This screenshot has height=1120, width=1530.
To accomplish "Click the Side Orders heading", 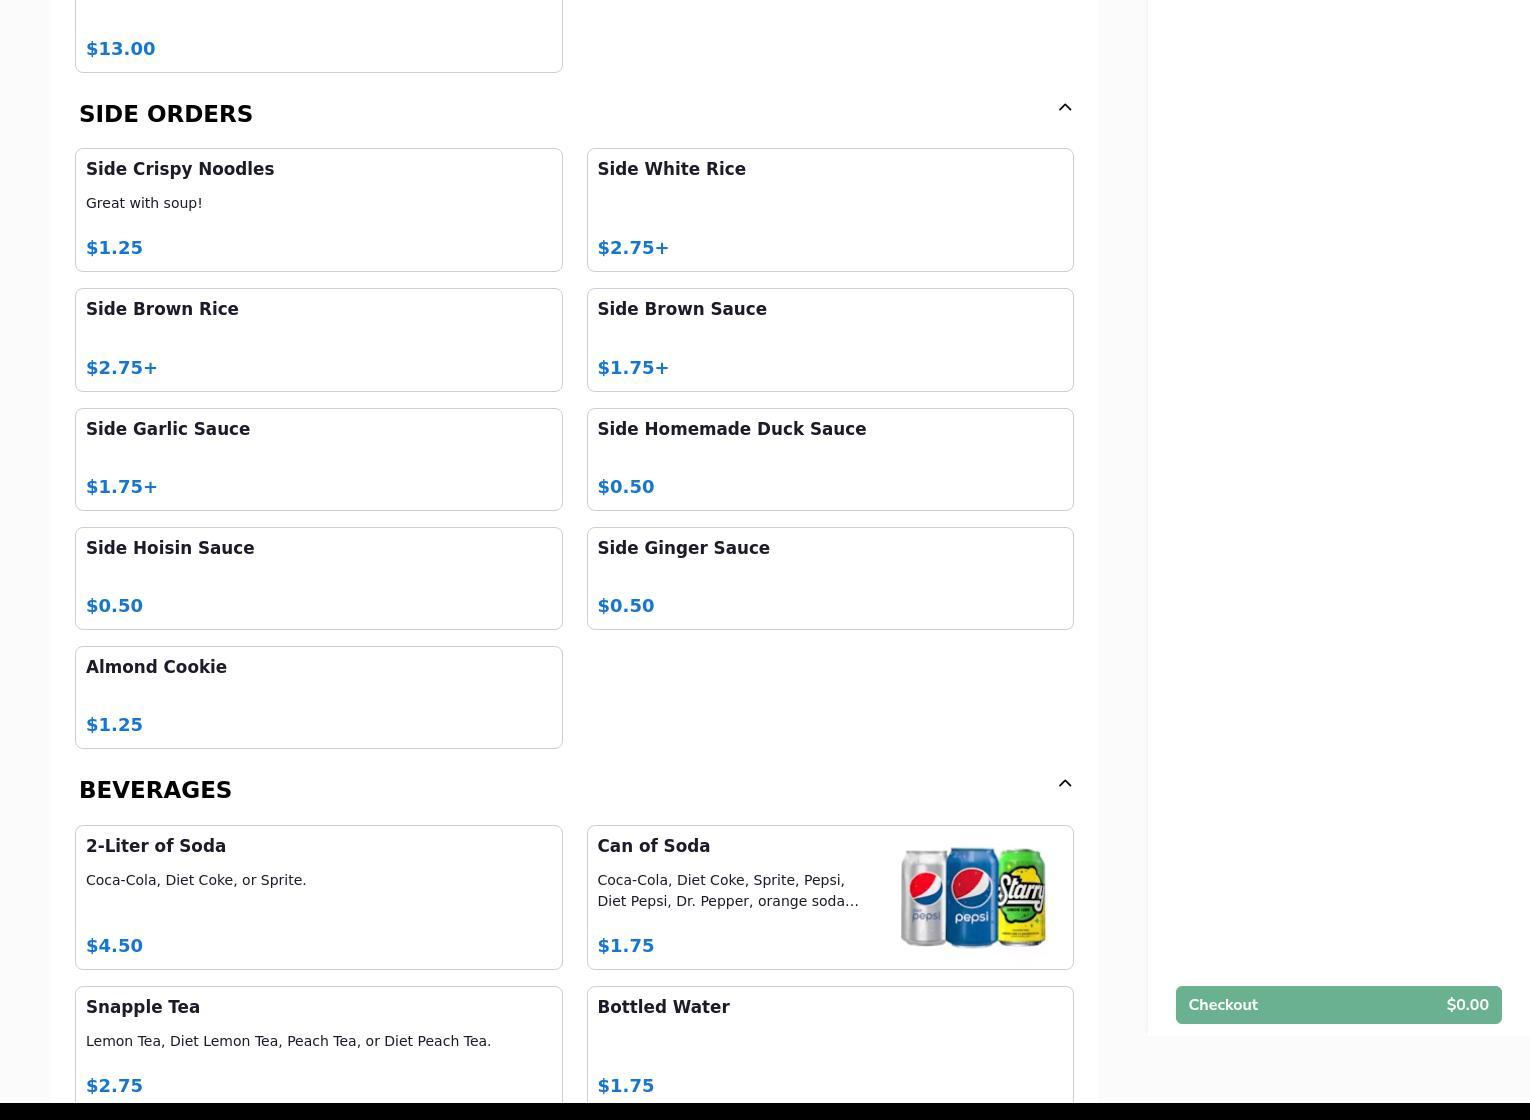I will coord(166,114).
